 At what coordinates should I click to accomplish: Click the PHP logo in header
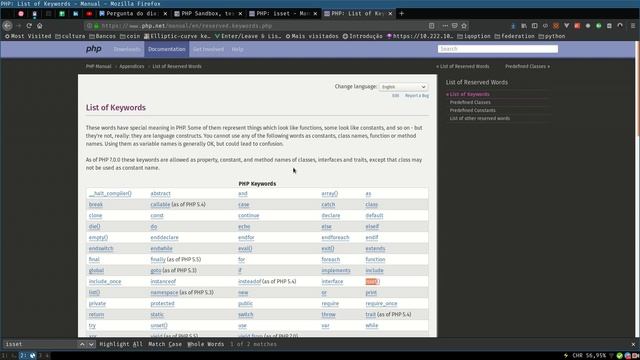93,49
